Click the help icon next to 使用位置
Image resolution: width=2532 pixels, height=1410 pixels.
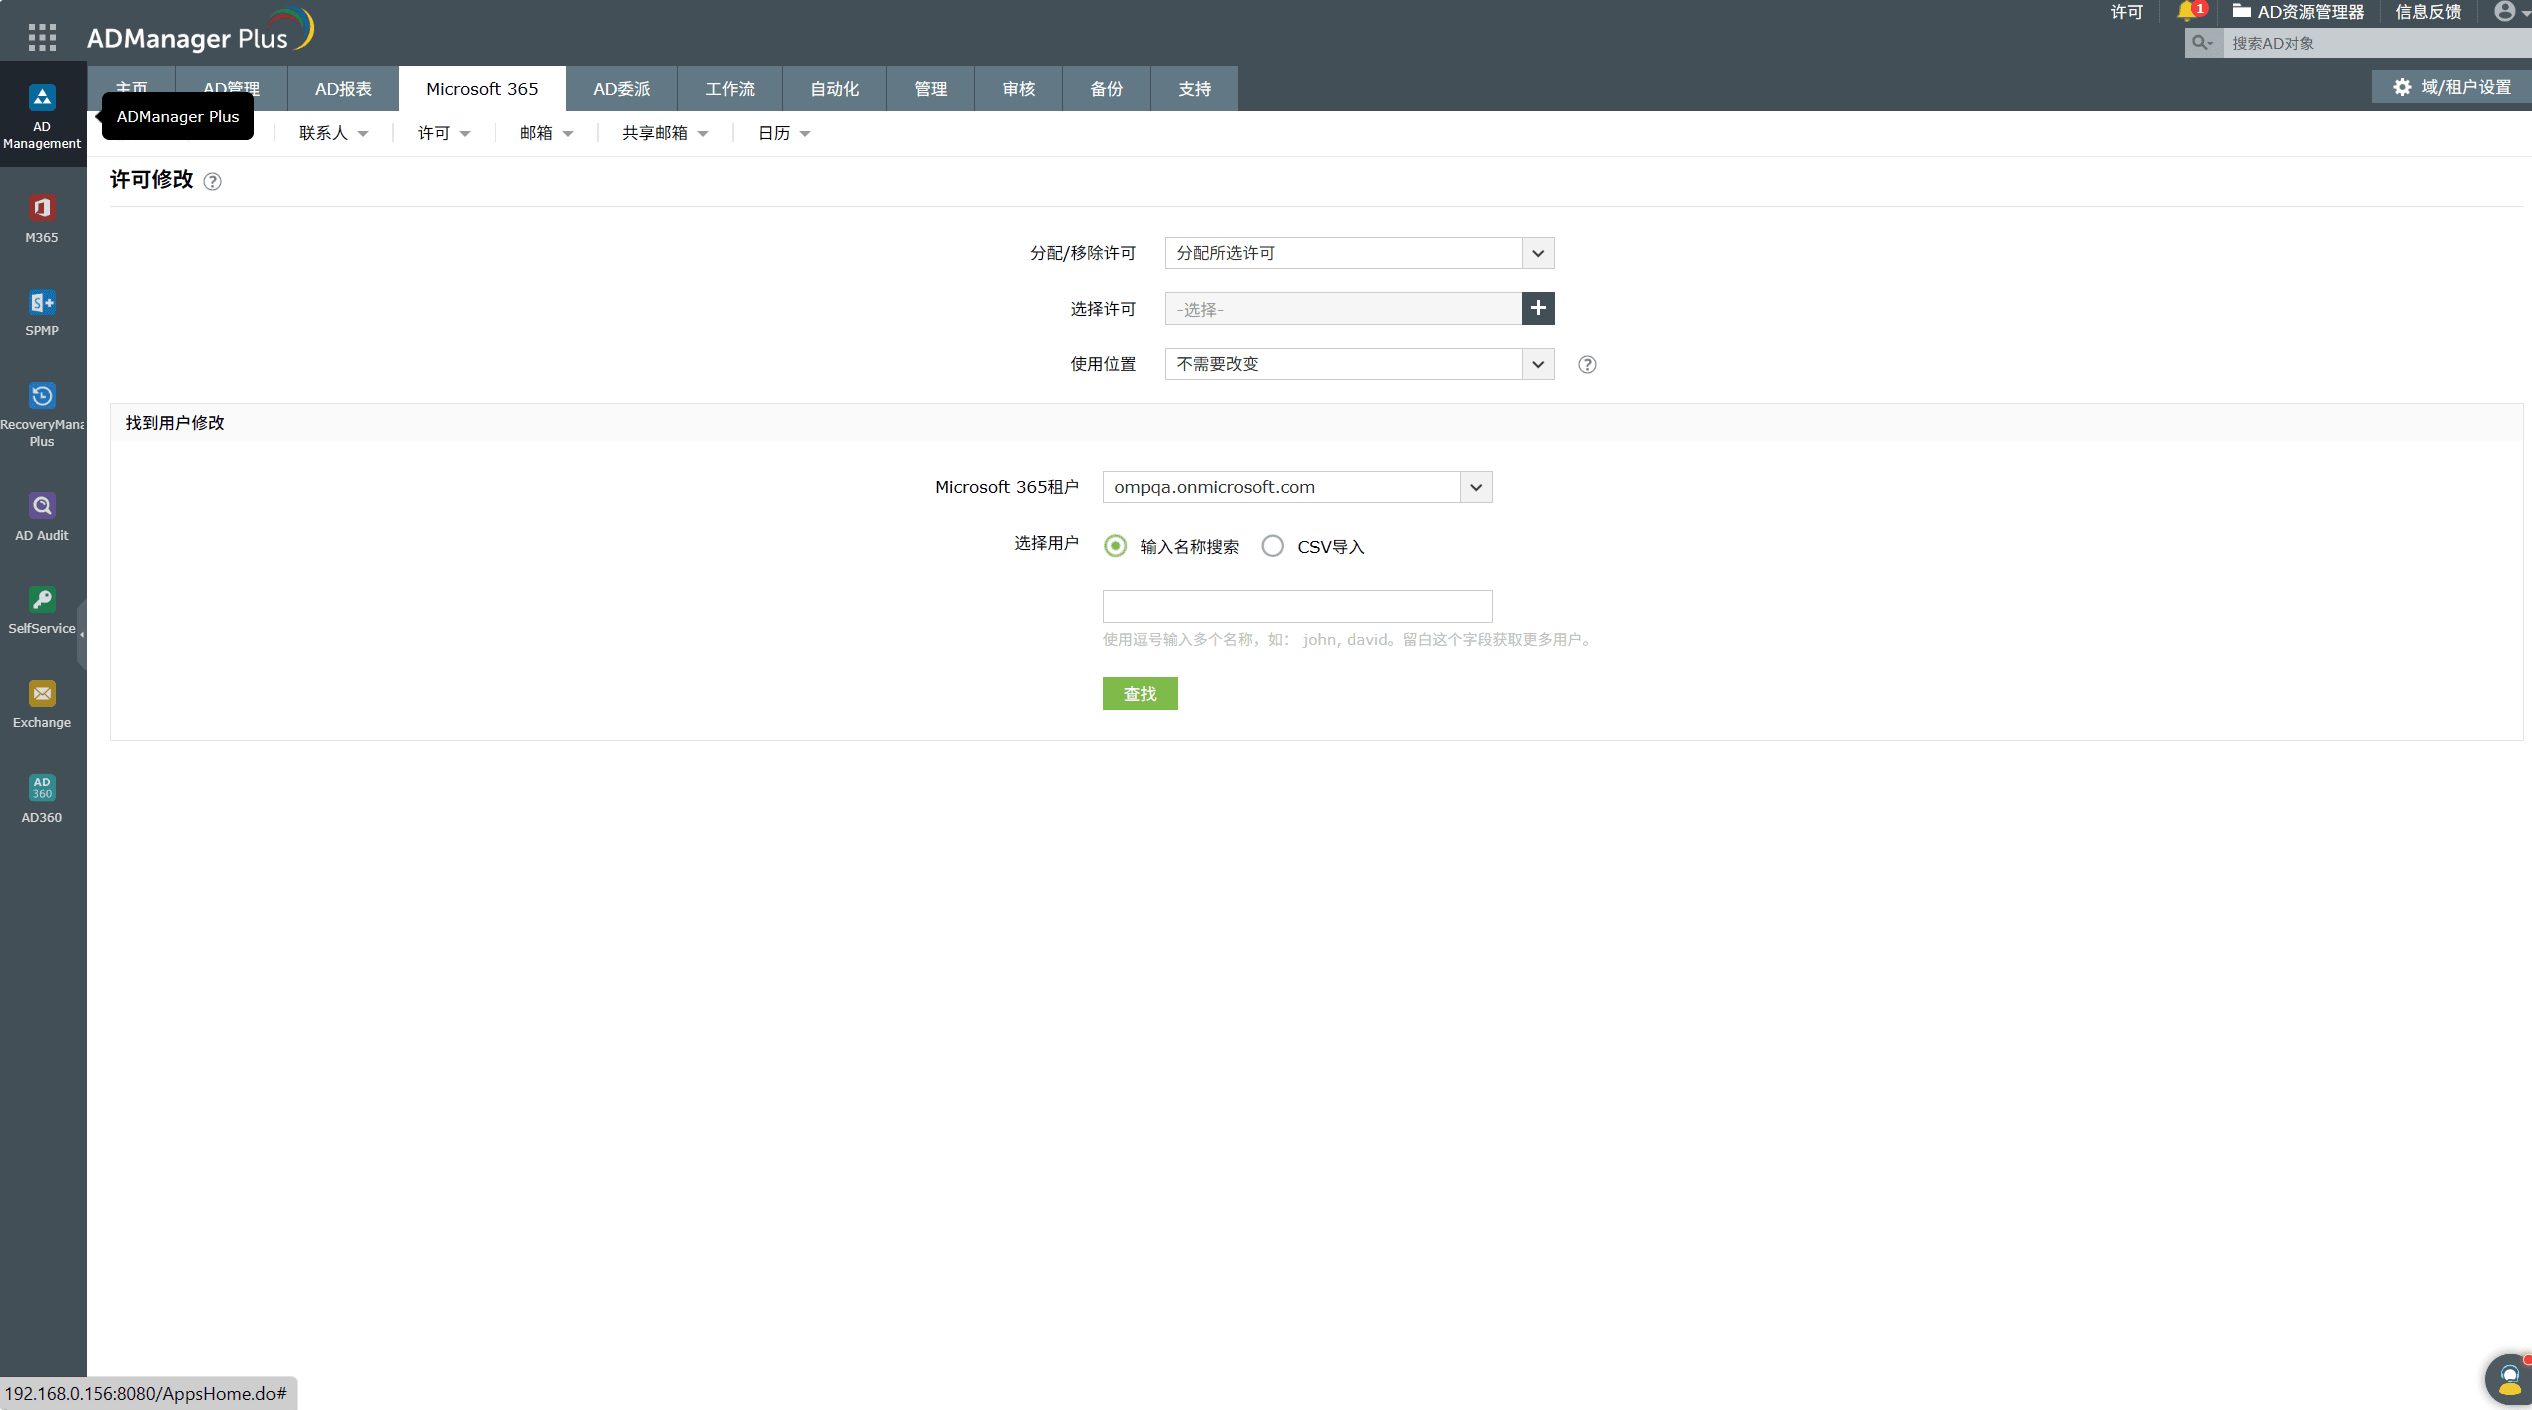1587,365
